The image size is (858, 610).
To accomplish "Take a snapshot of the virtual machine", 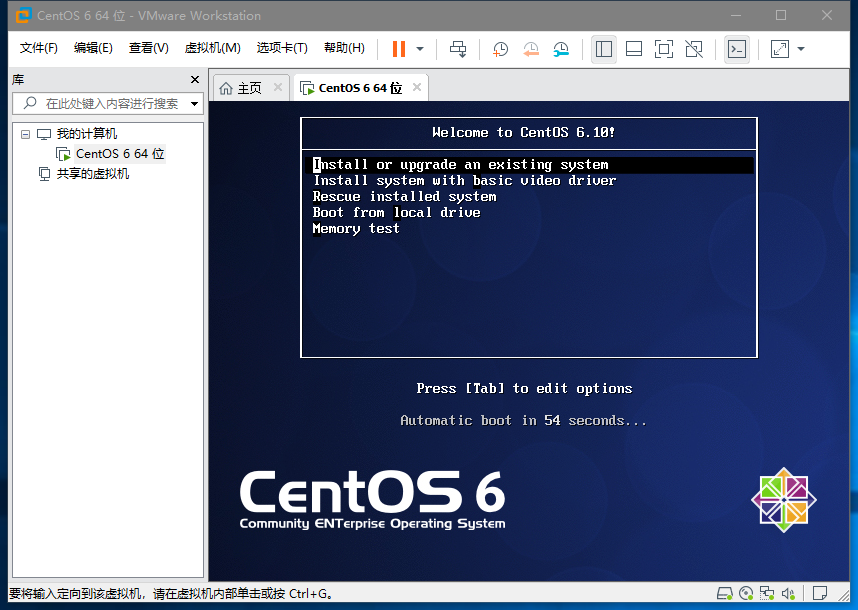I will point(500,48).
